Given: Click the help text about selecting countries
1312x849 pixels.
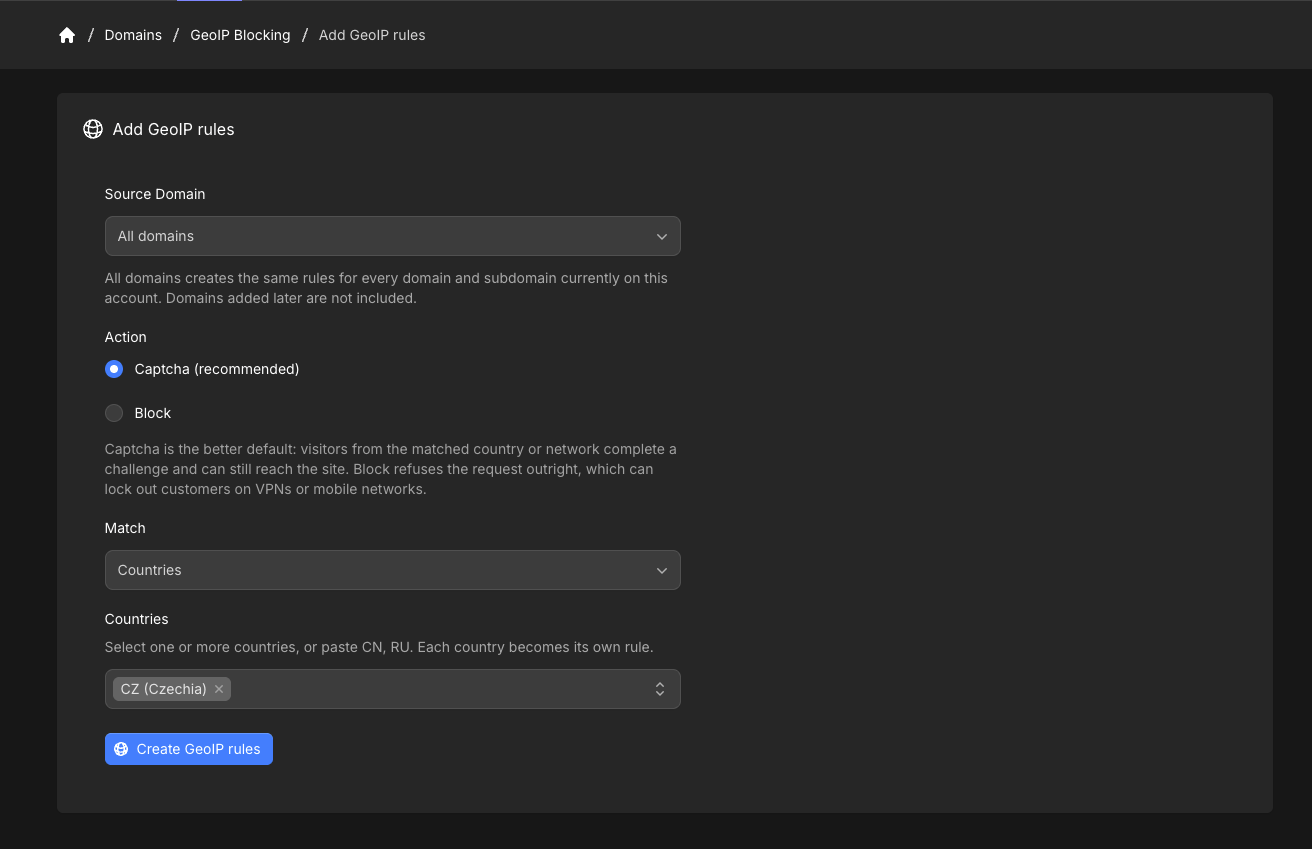Looking at the screenshot, I should (379, 647).
